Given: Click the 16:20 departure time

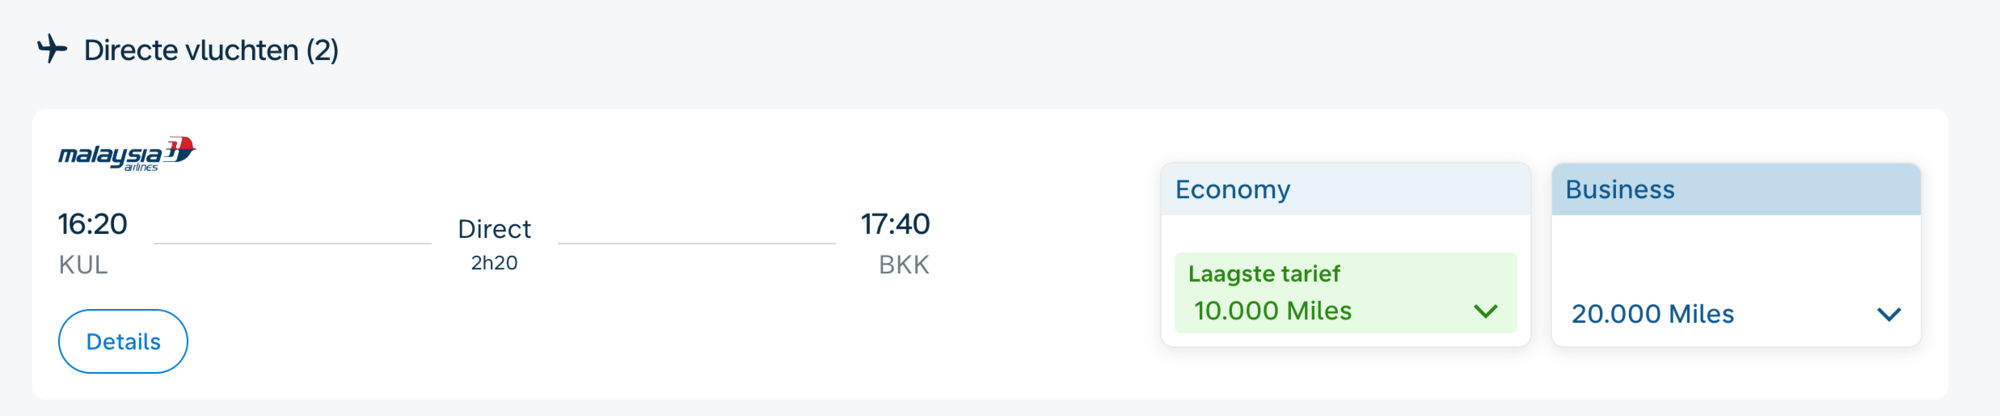Looking at the screenshot, I should (92, 224).
